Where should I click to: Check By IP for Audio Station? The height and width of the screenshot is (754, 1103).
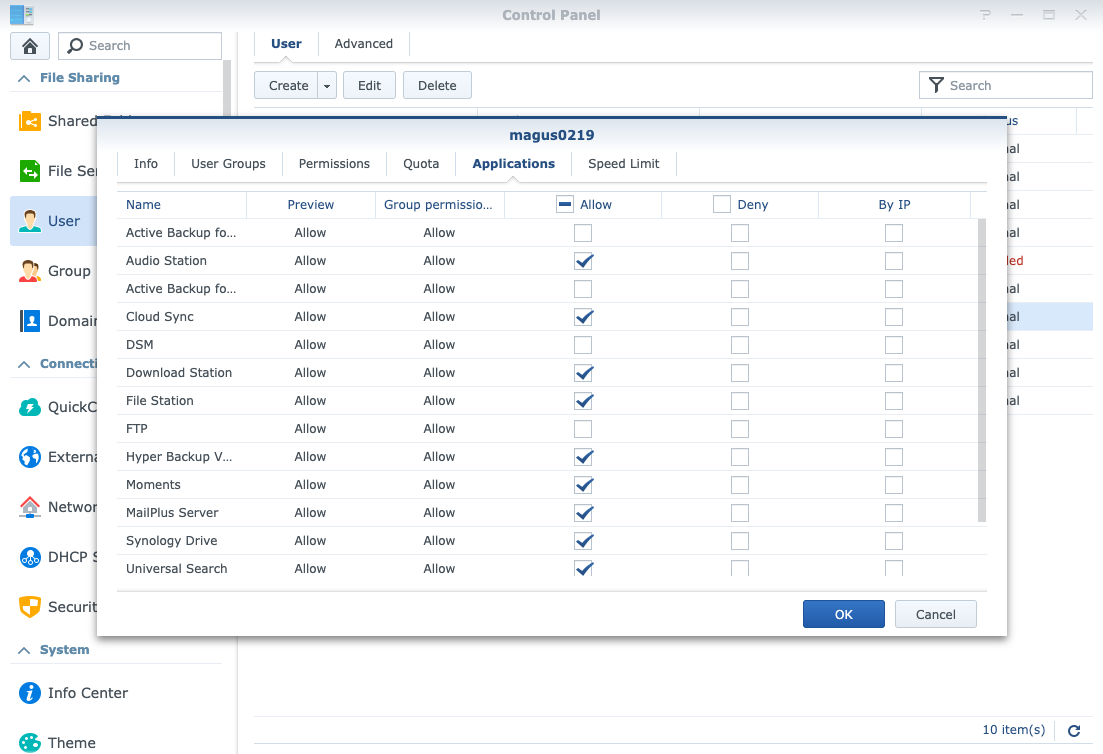[x=894, y=261]
